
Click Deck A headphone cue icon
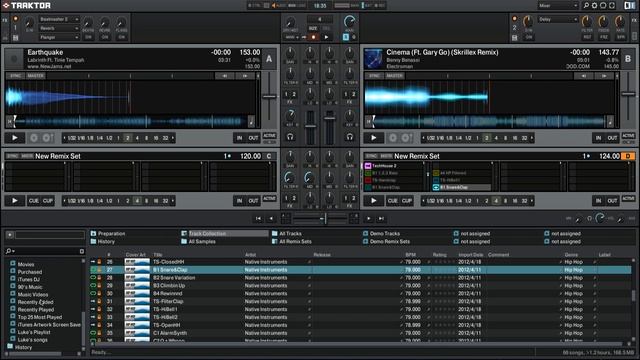[x=290, y=137]
